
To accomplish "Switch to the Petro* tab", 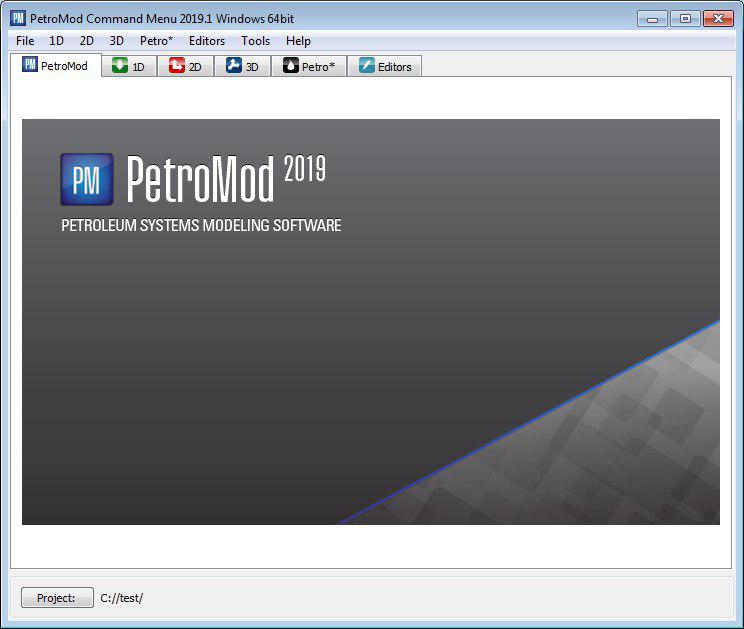I will (x=309, y=66).
